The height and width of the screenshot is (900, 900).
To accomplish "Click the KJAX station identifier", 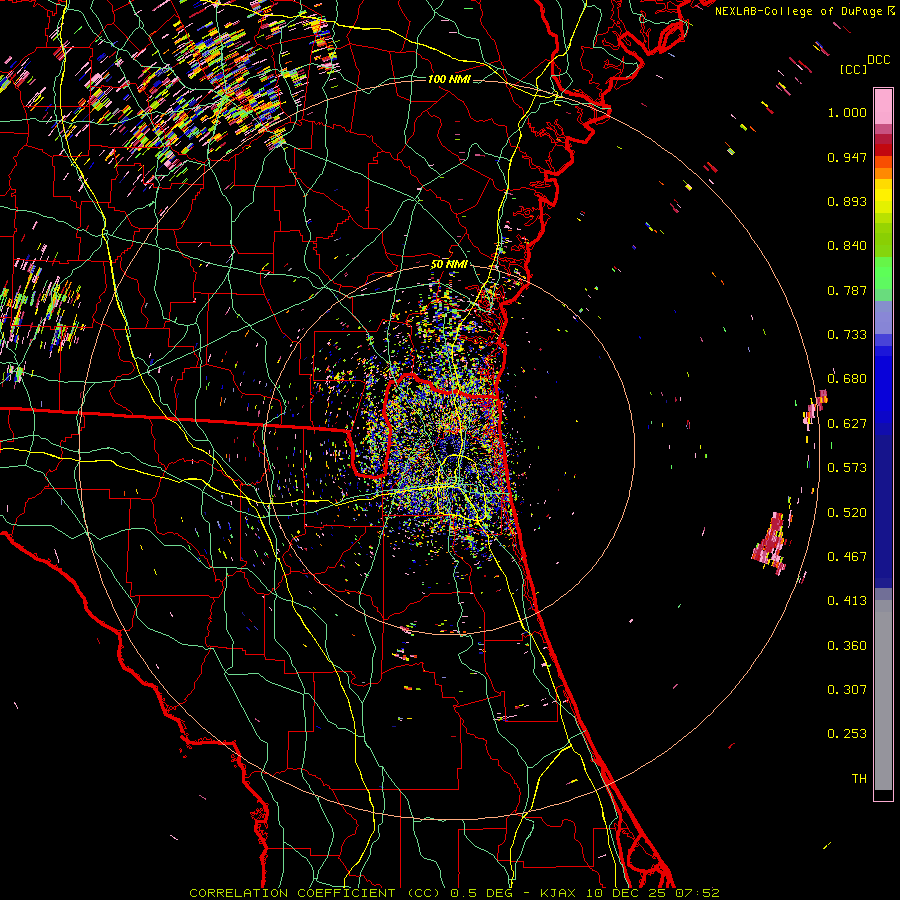I will (x=558, y=893).
